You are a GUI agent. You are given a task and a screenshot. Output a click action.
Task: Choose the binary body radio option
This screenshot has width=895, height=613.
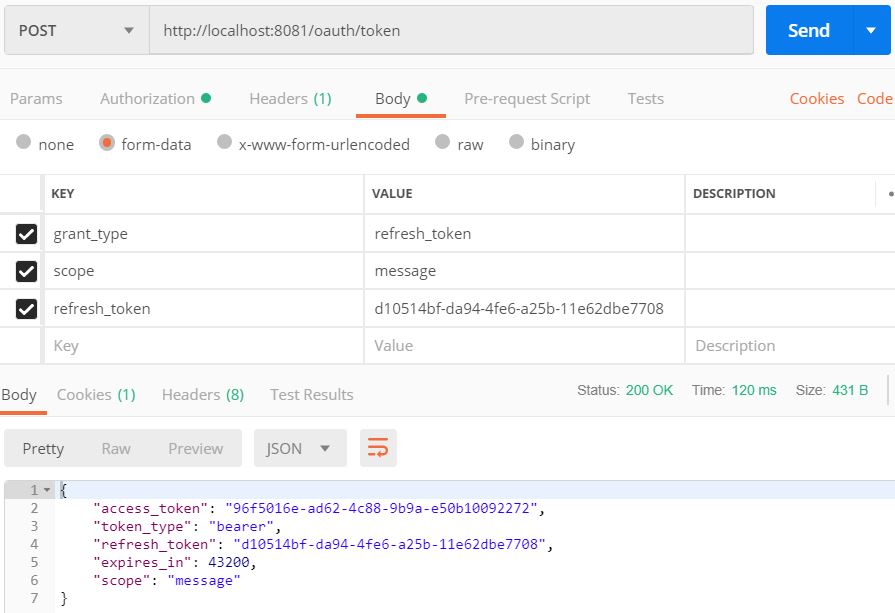[x=516, y=142]
